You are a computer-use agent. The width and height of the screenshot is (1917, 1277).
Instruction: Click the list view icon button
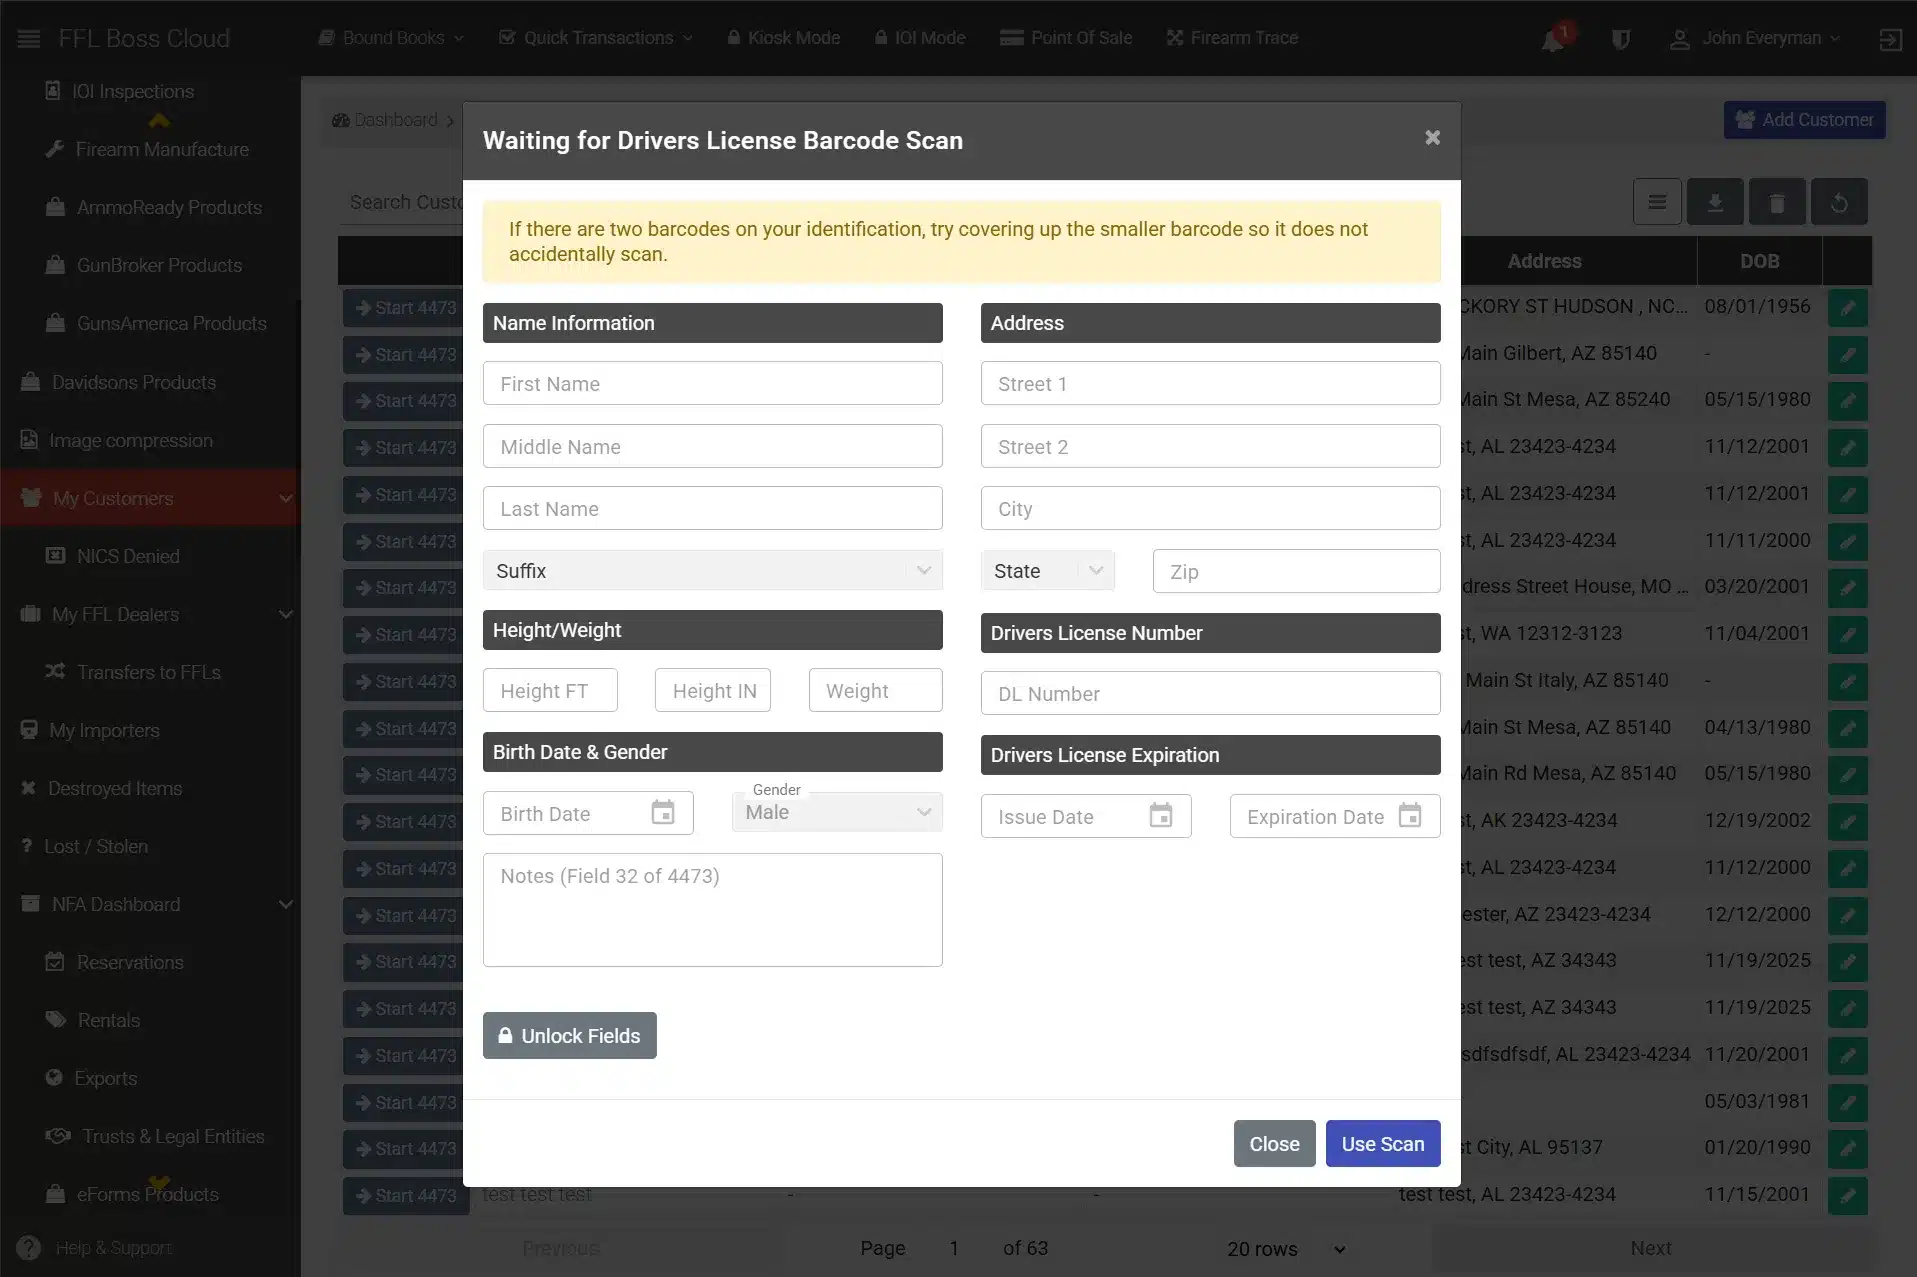(1657, 202)
